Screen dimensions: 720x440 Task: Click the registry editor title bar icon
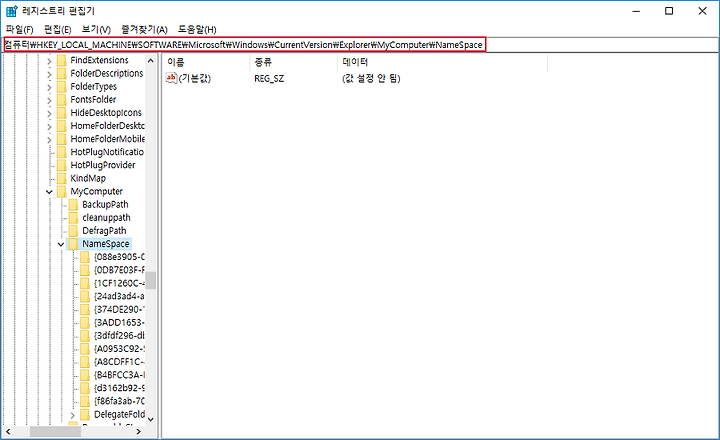[x=12, y=11]
